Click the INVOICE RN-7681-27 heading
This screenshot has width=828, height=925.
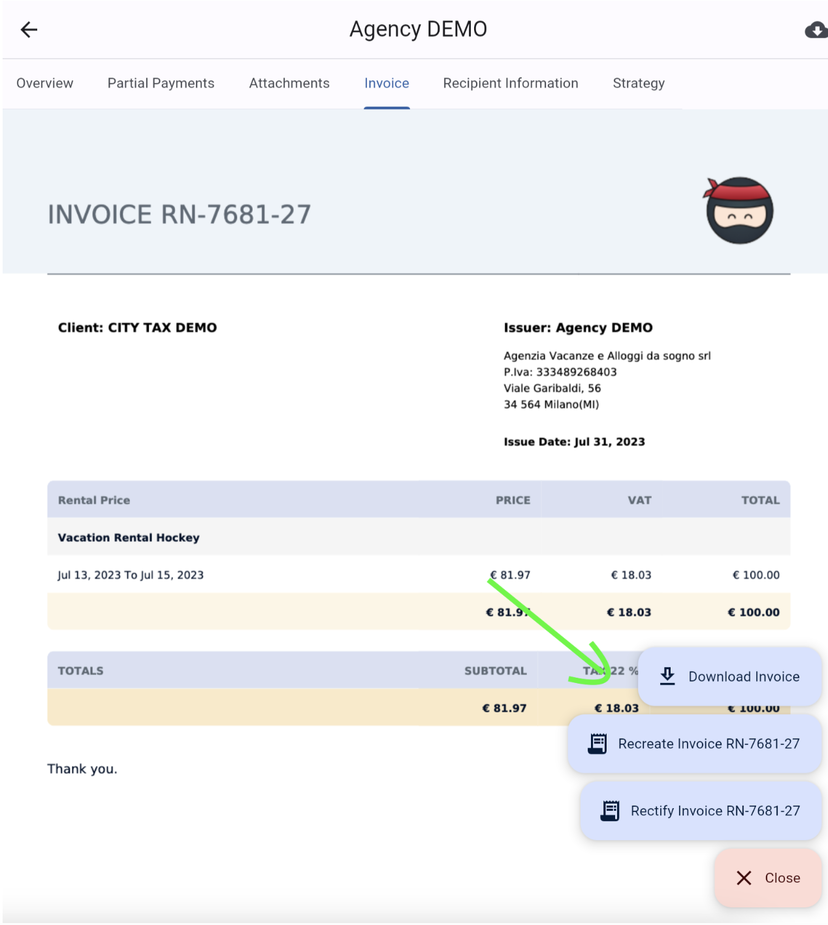(179, 215)
